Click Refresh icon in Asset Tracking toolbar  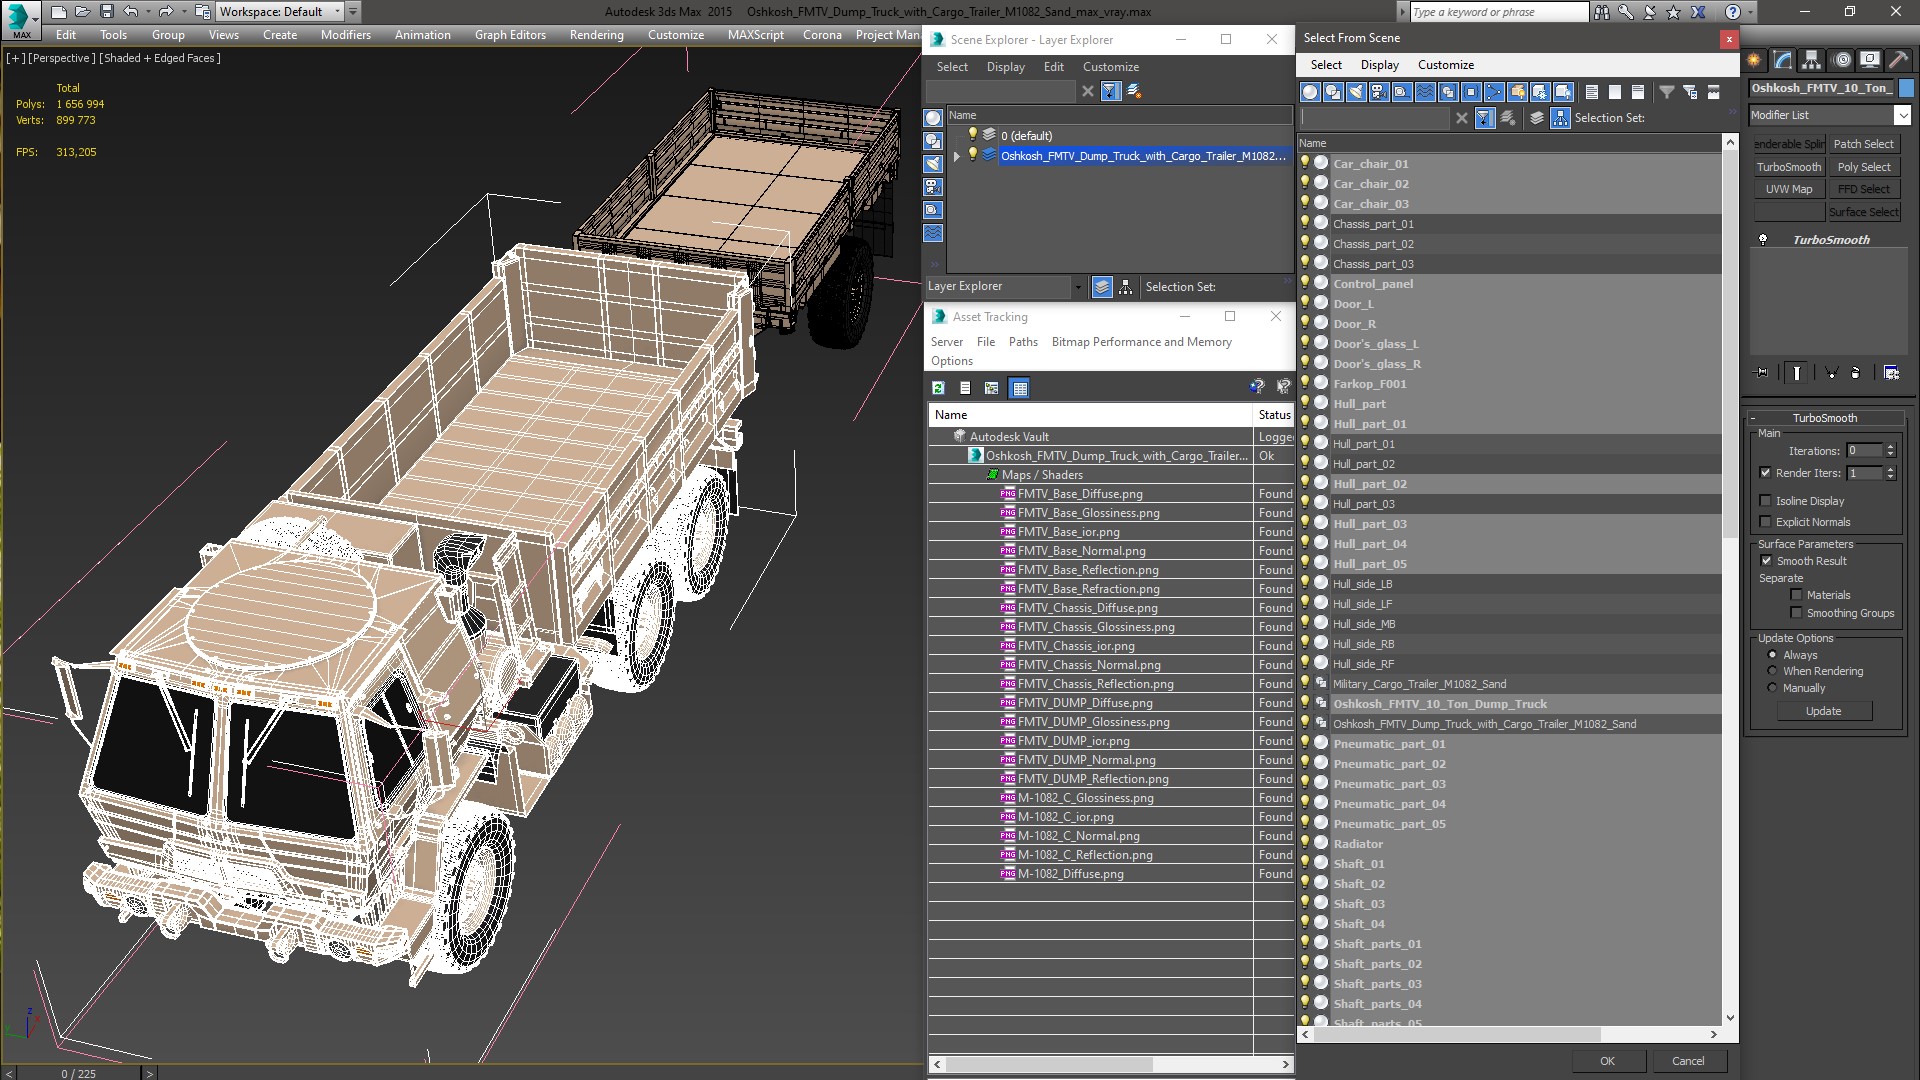coord(938,388)
